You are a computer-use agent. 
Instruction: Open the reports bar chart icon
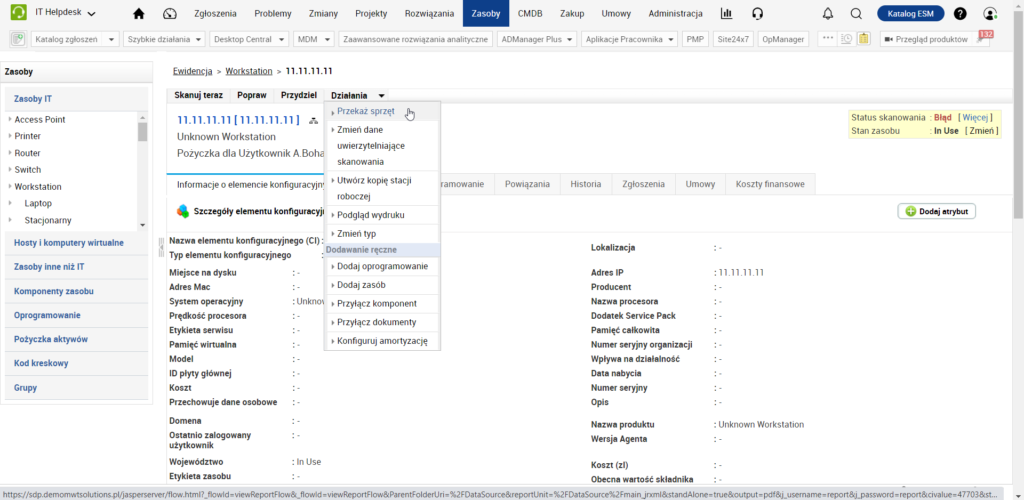click(x=726, y=13)
